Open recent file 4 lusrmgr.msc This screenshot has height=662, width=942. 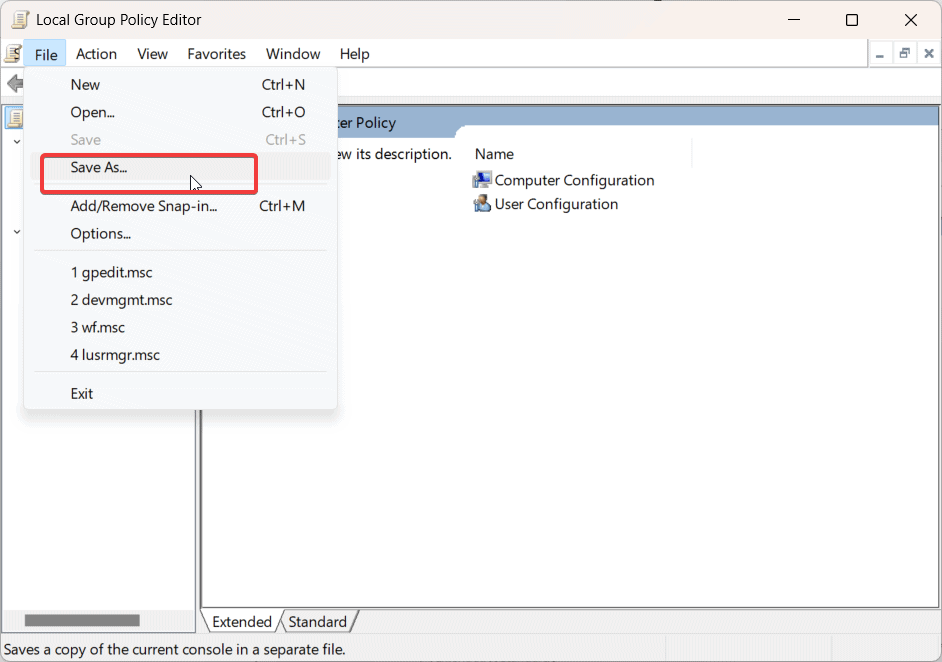tap(180, 356)
